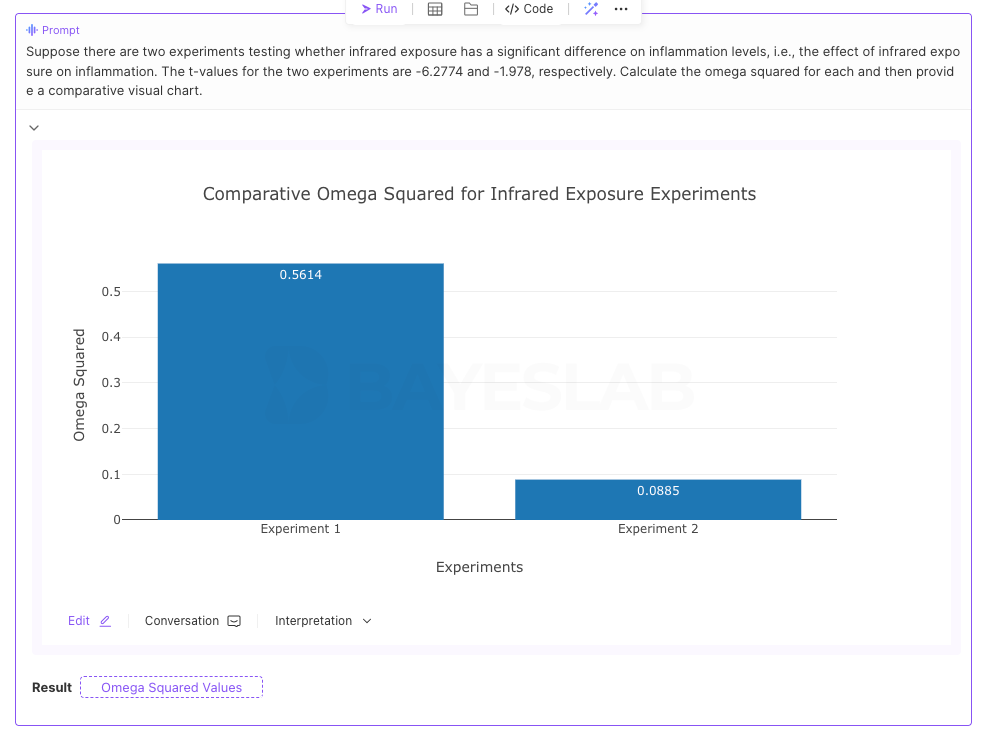Viewport: 985px width, 735px height.
Task: Open the Omega Squared Values result
Action: coord(170,687)
